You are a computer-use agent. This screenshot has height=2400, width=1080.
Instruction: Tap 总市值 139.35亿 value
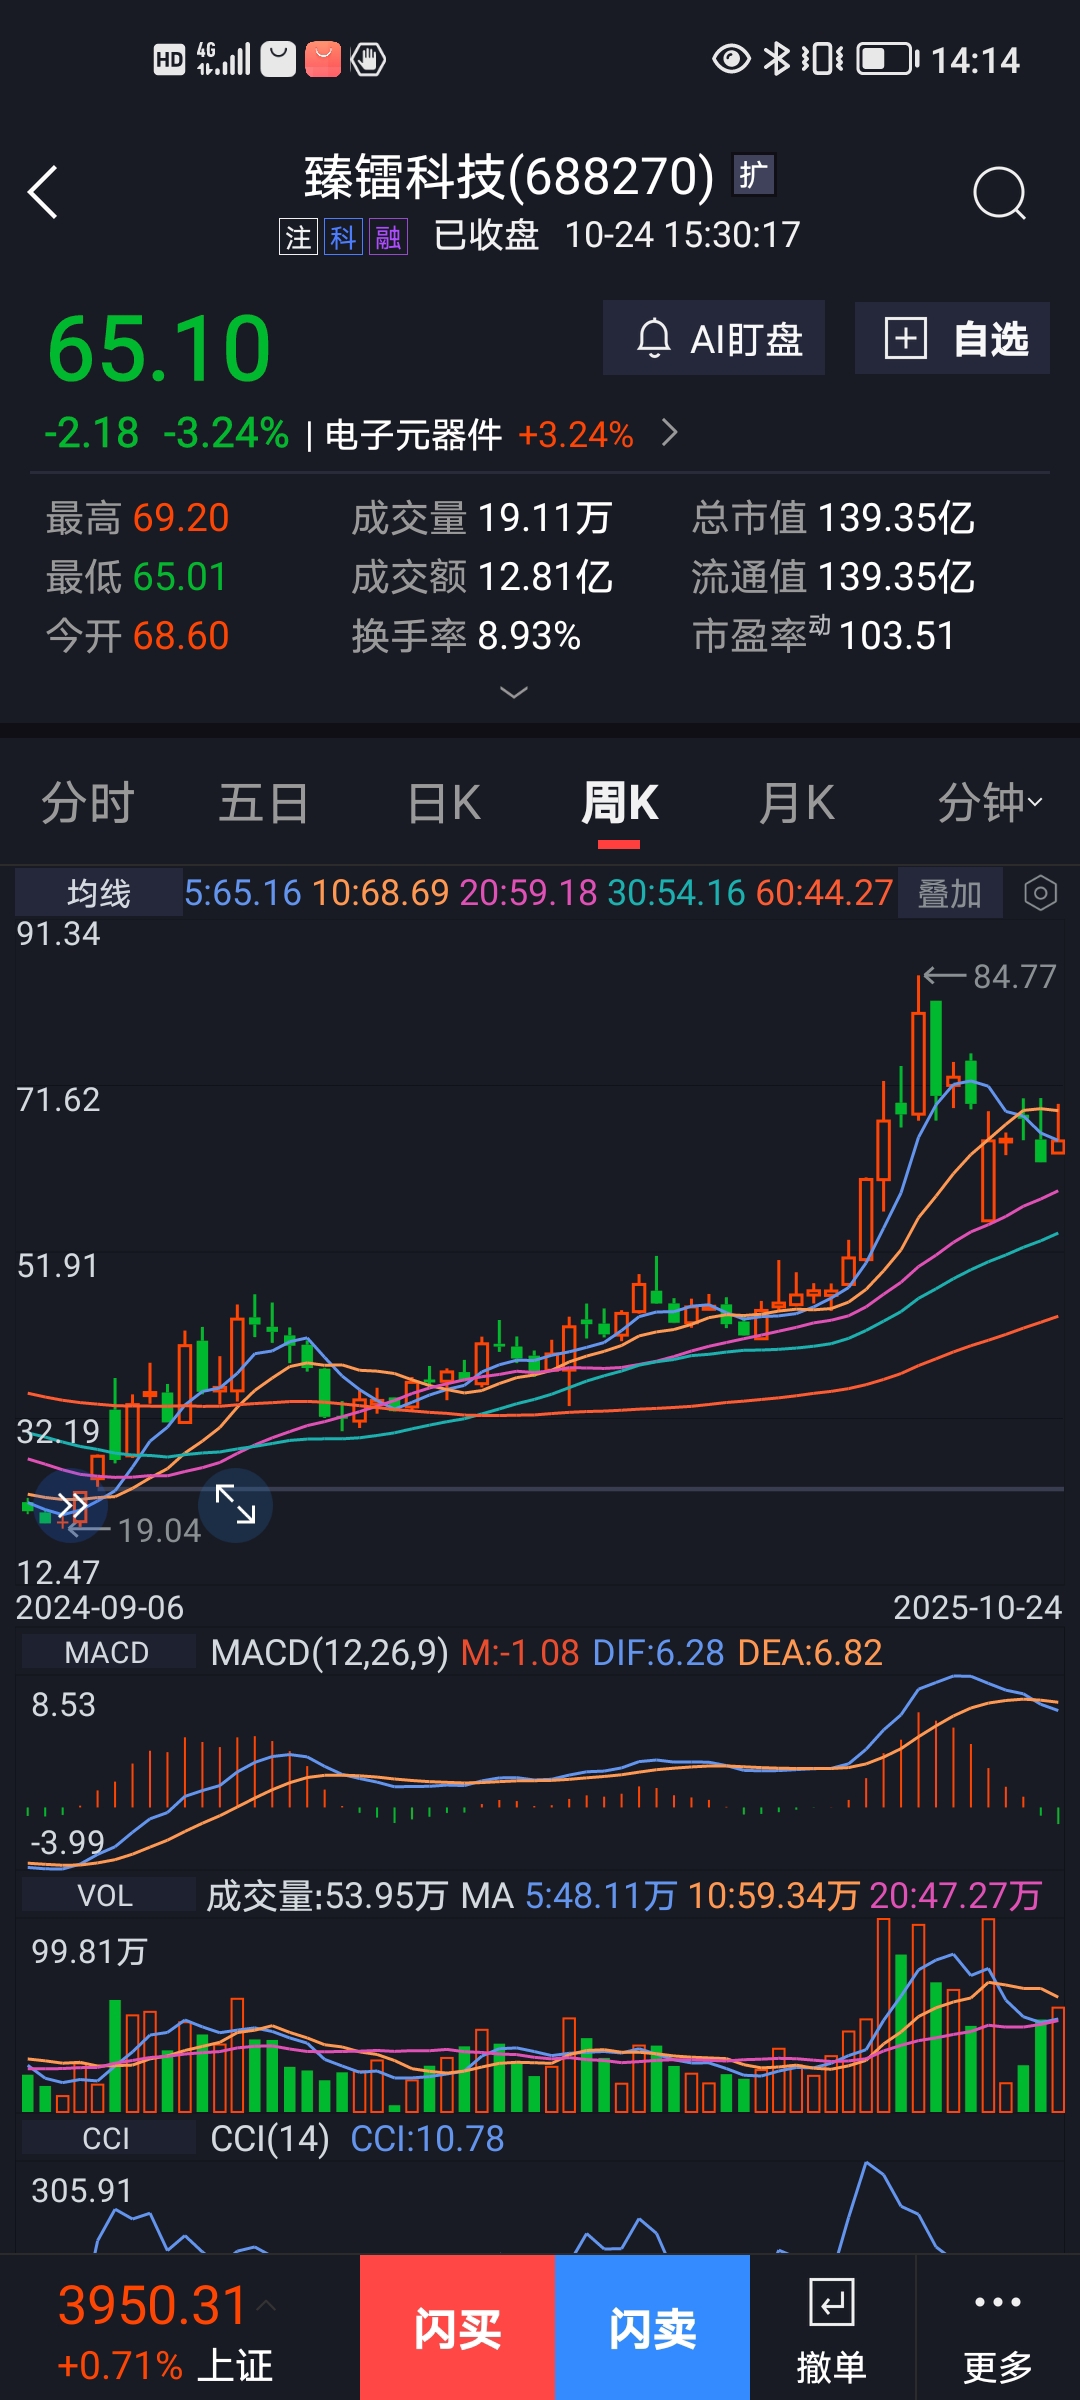pos(896,518)
